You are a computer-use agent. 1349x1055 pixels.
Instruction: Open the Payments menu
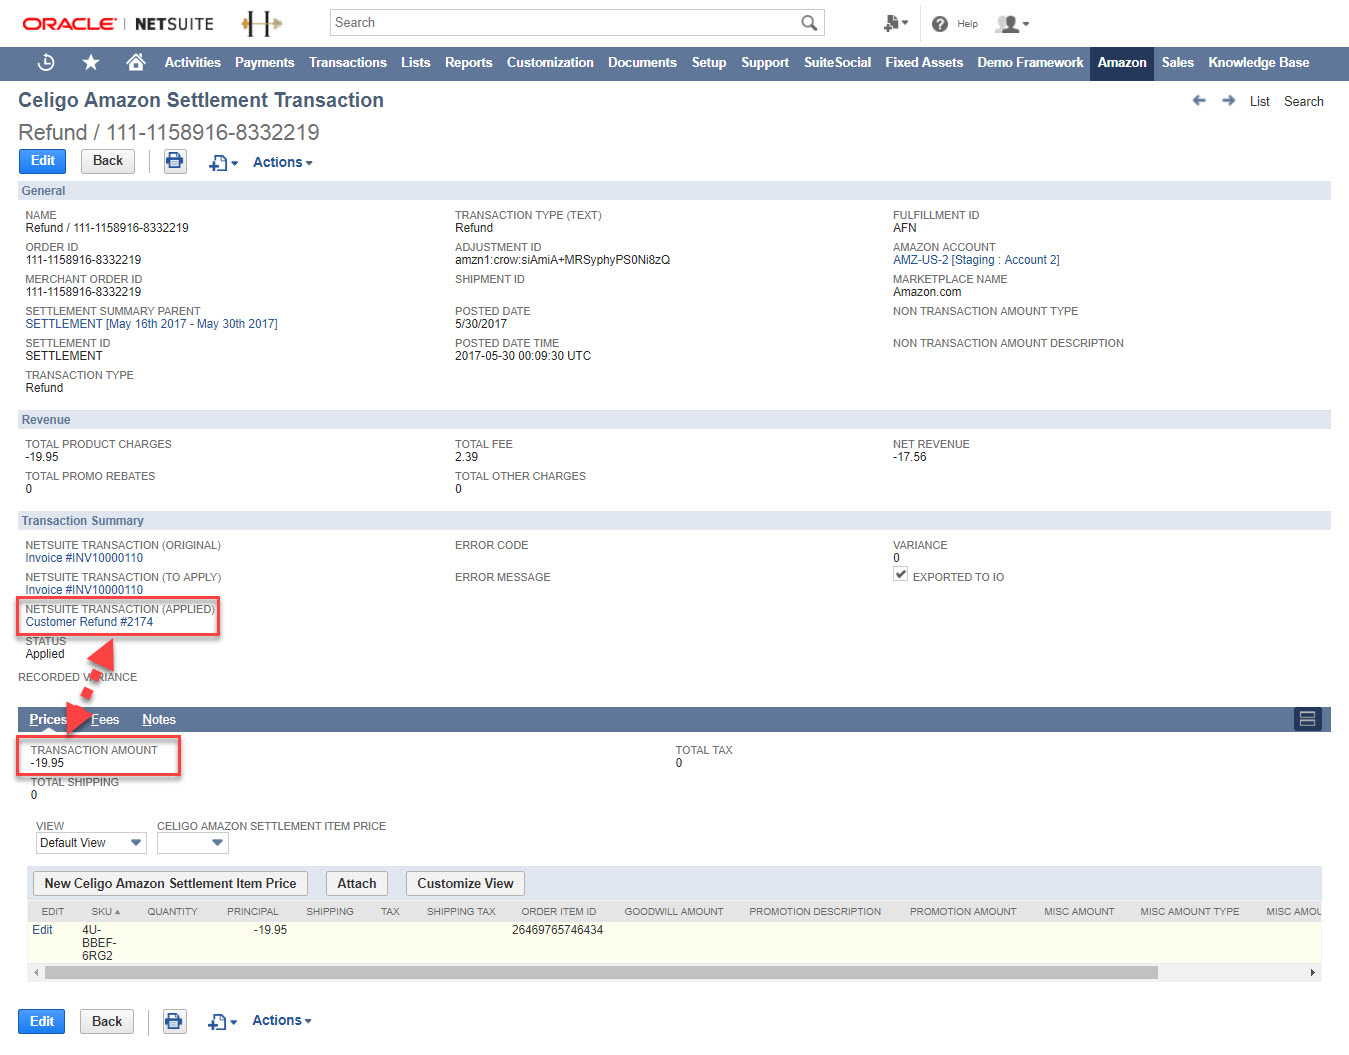pos(265,62)
